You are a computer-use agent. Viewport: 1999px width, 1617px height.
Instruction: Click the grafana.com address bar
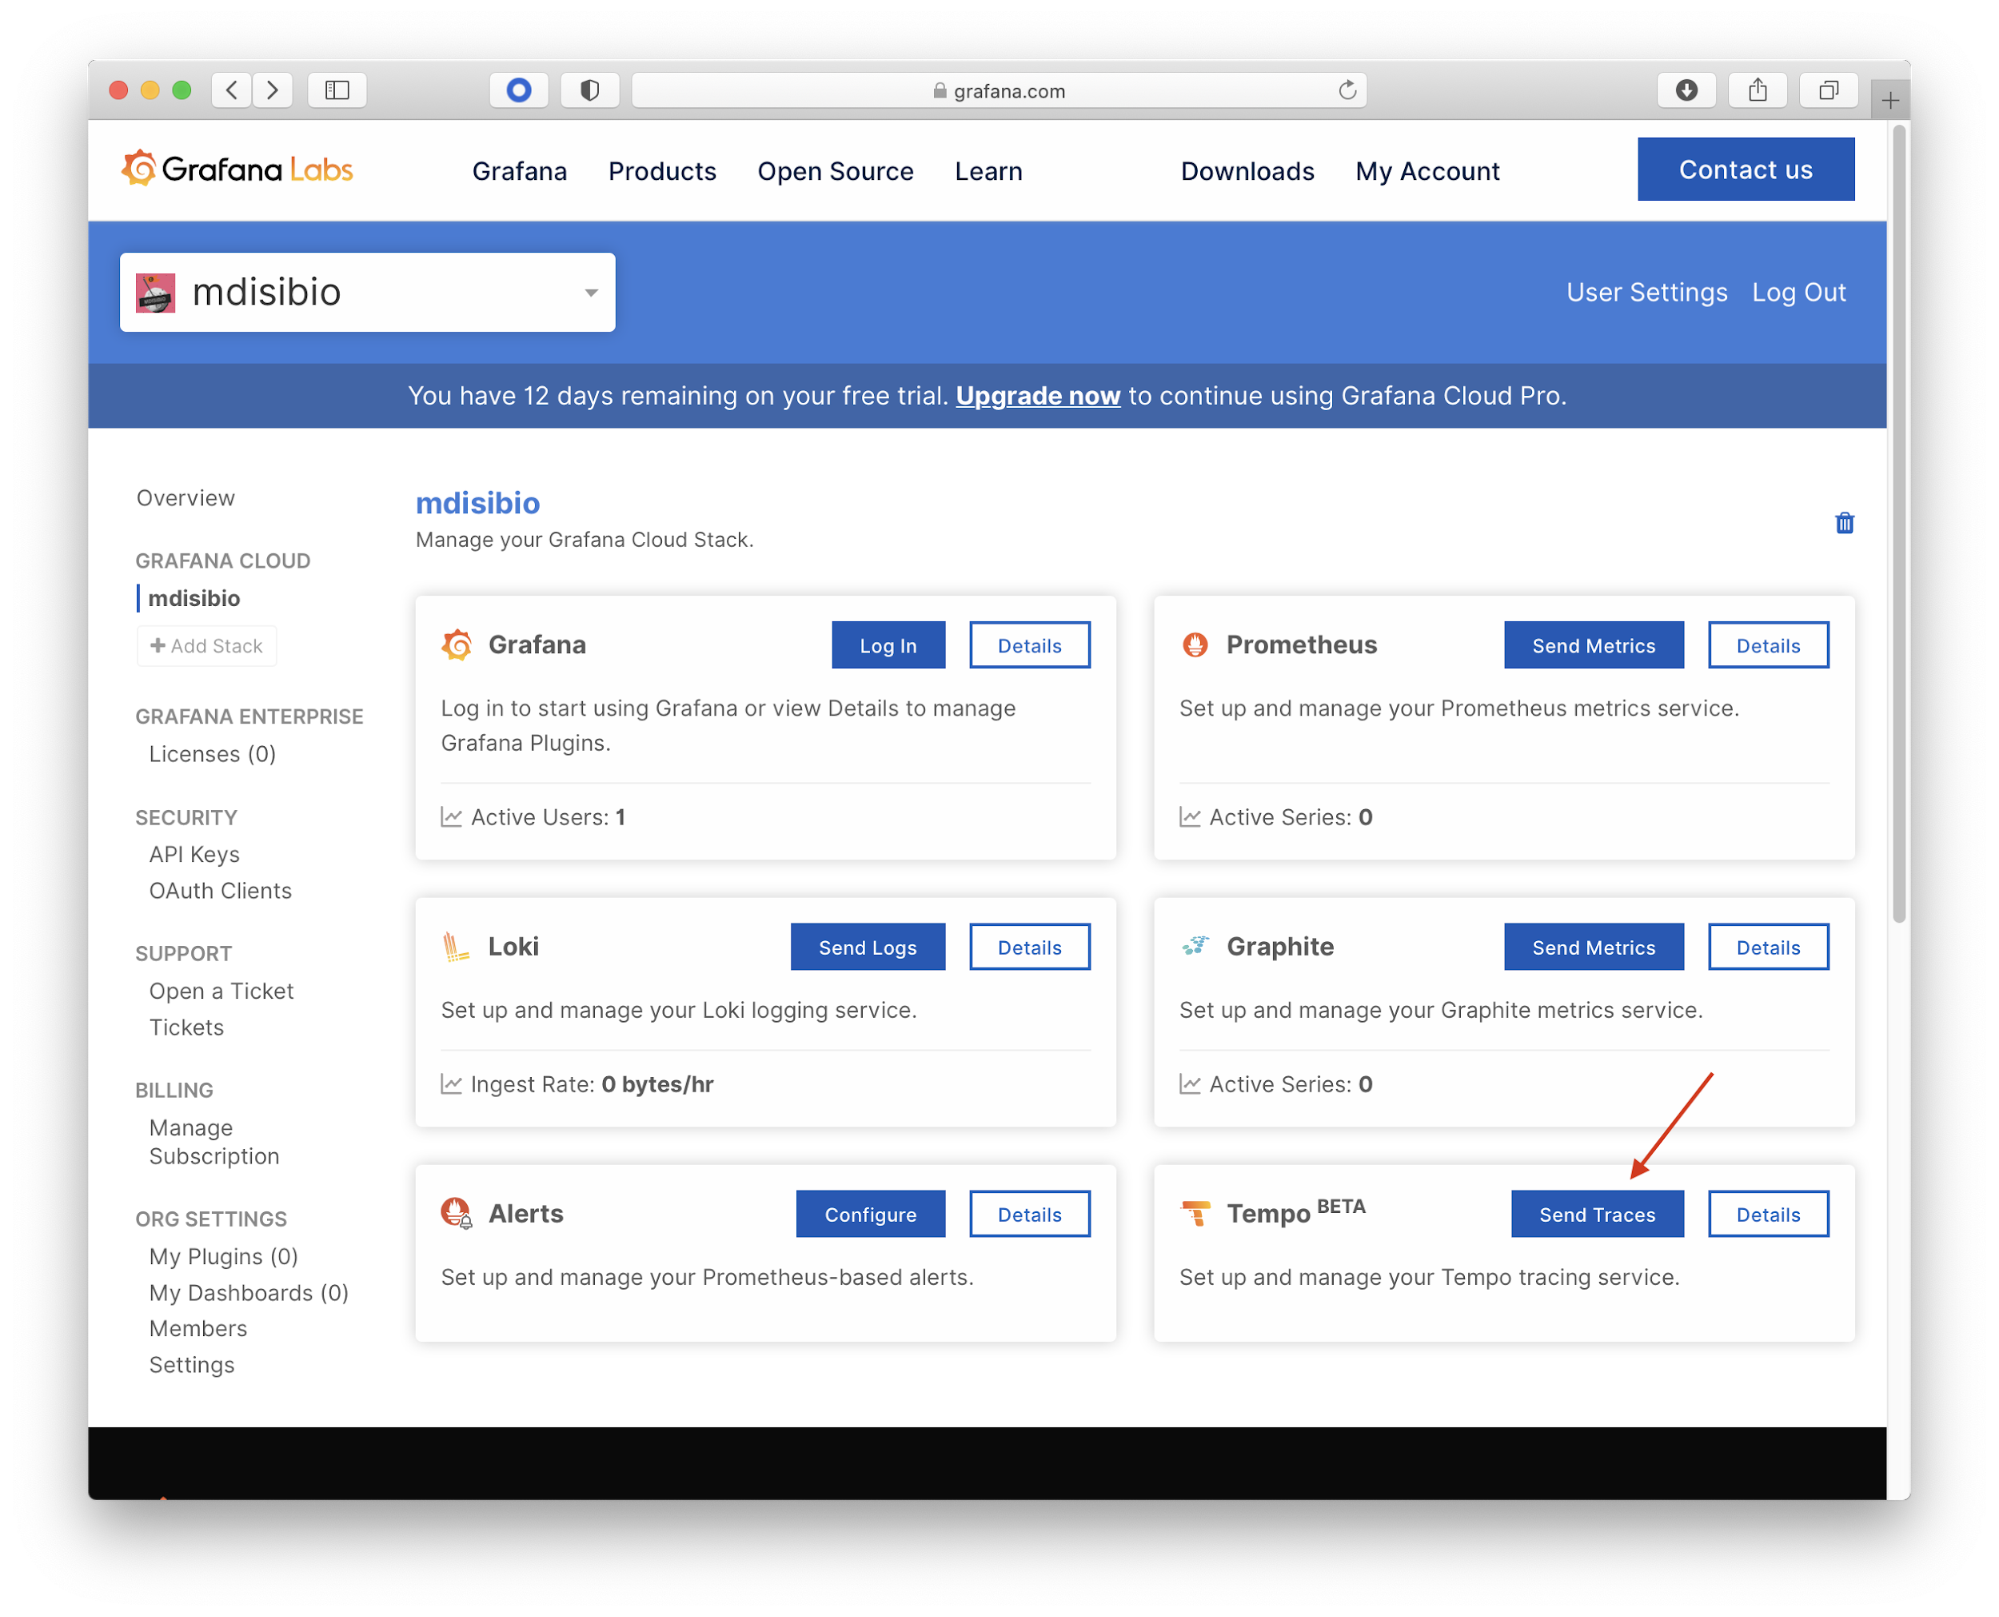tap(998, 91)
